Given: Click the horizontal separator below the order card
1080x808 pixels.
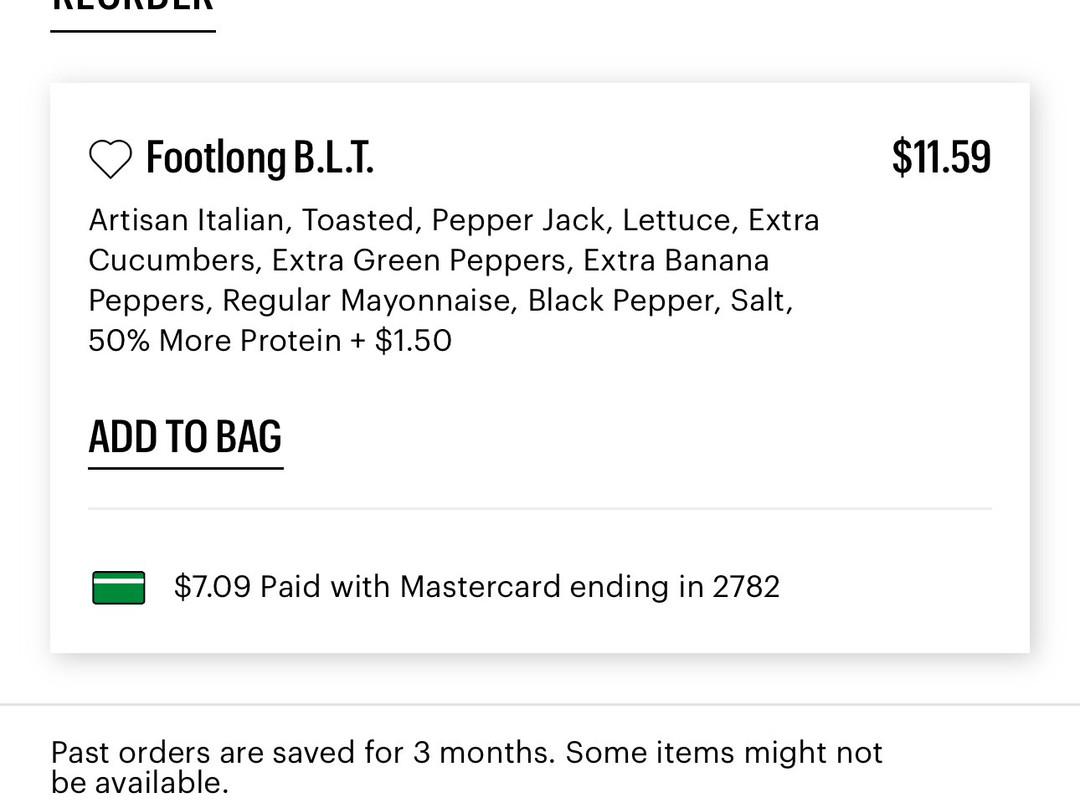Looking at the screenshot, I should [540, 705].
